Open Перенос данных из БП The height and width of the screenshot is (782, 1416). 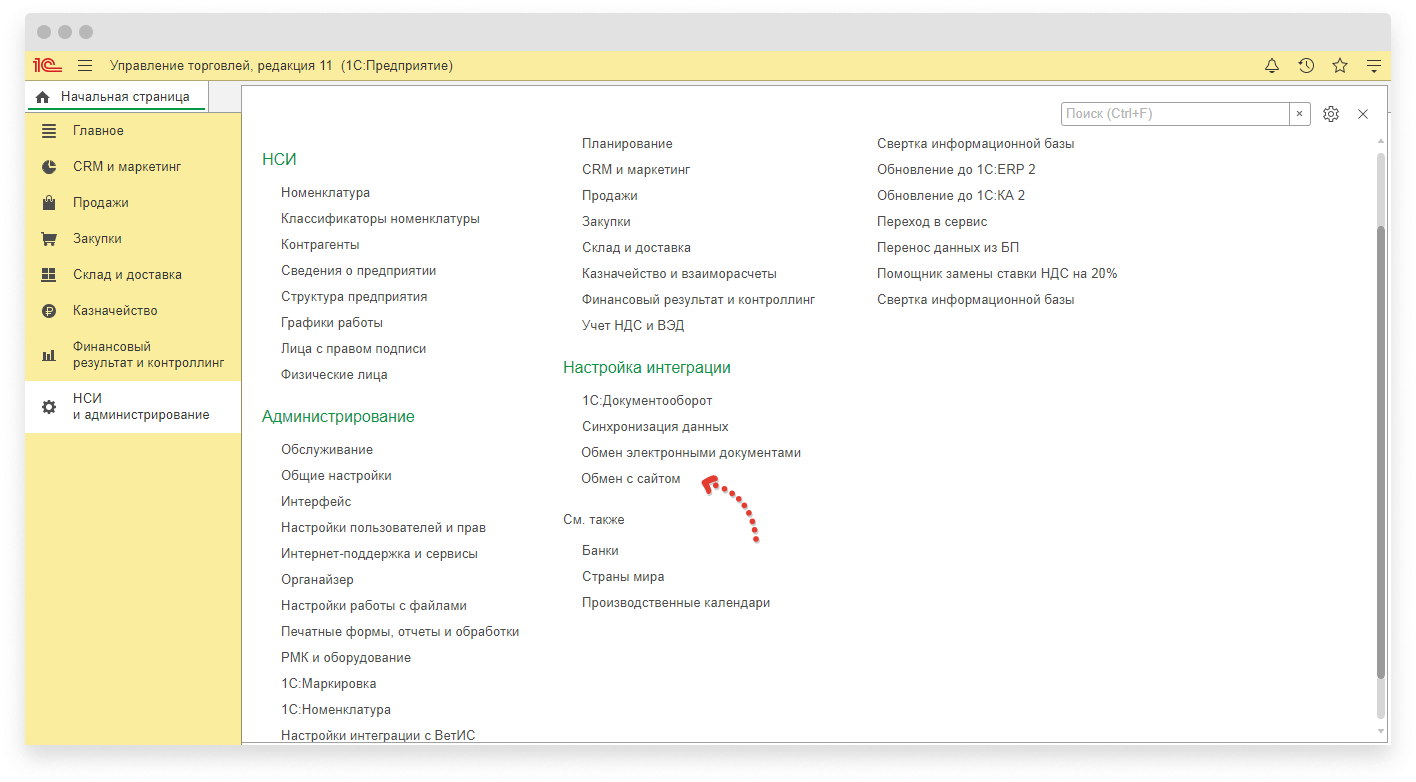click(948, 248)
